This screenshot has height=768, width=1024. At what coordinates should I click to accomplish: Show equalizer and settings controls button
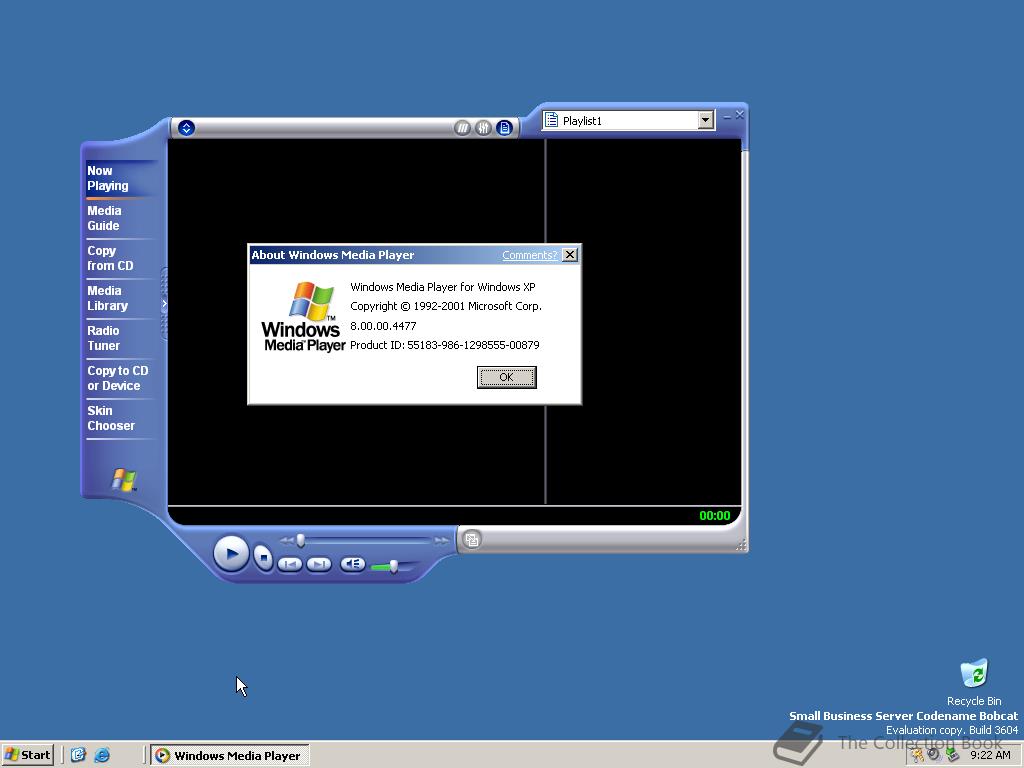click(483, 128)
